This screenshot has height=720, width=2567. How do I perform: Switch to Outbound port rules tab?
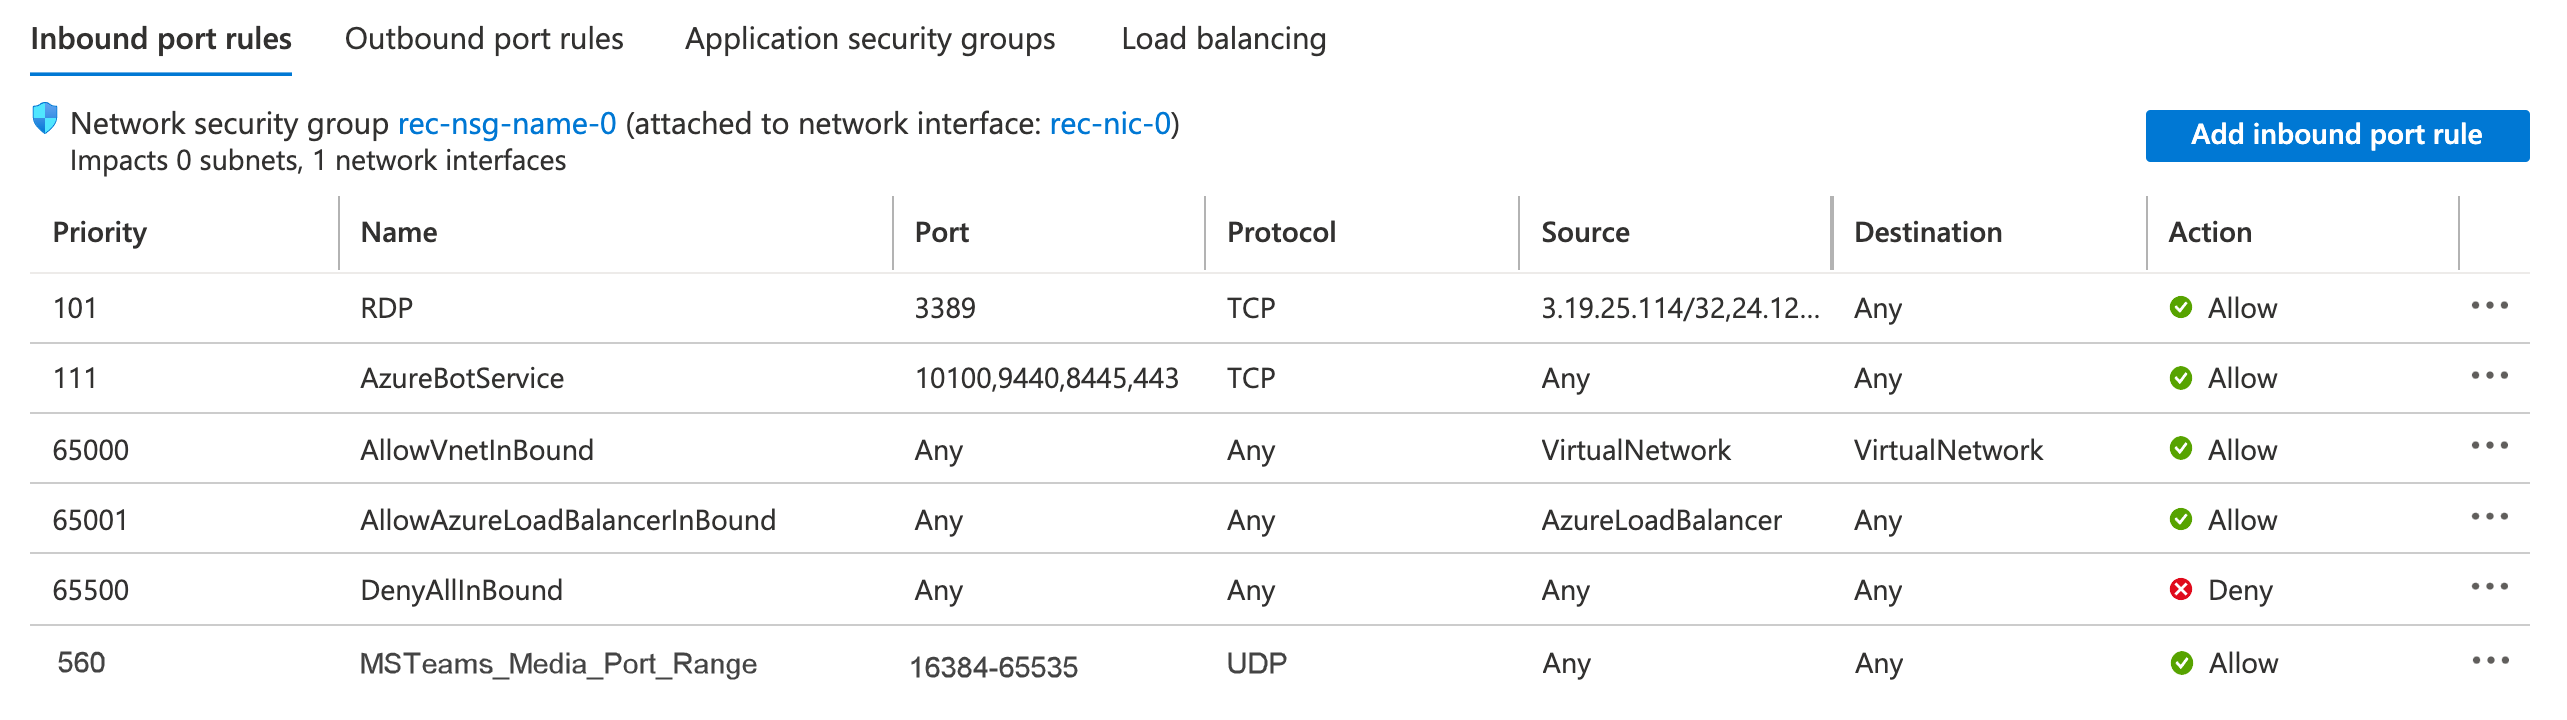(484, 39)
